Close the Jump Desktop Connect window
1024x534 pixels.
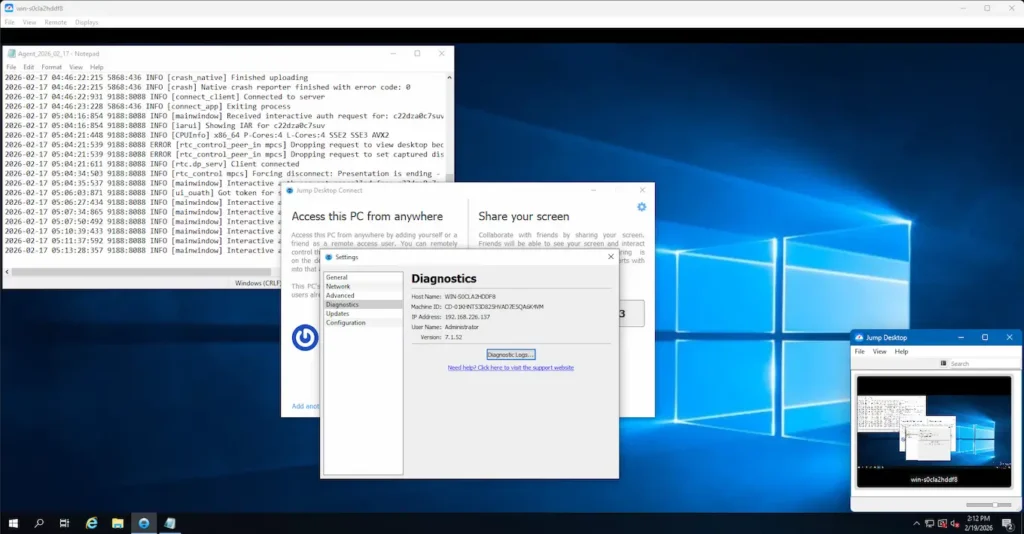[x=642, y=190]
